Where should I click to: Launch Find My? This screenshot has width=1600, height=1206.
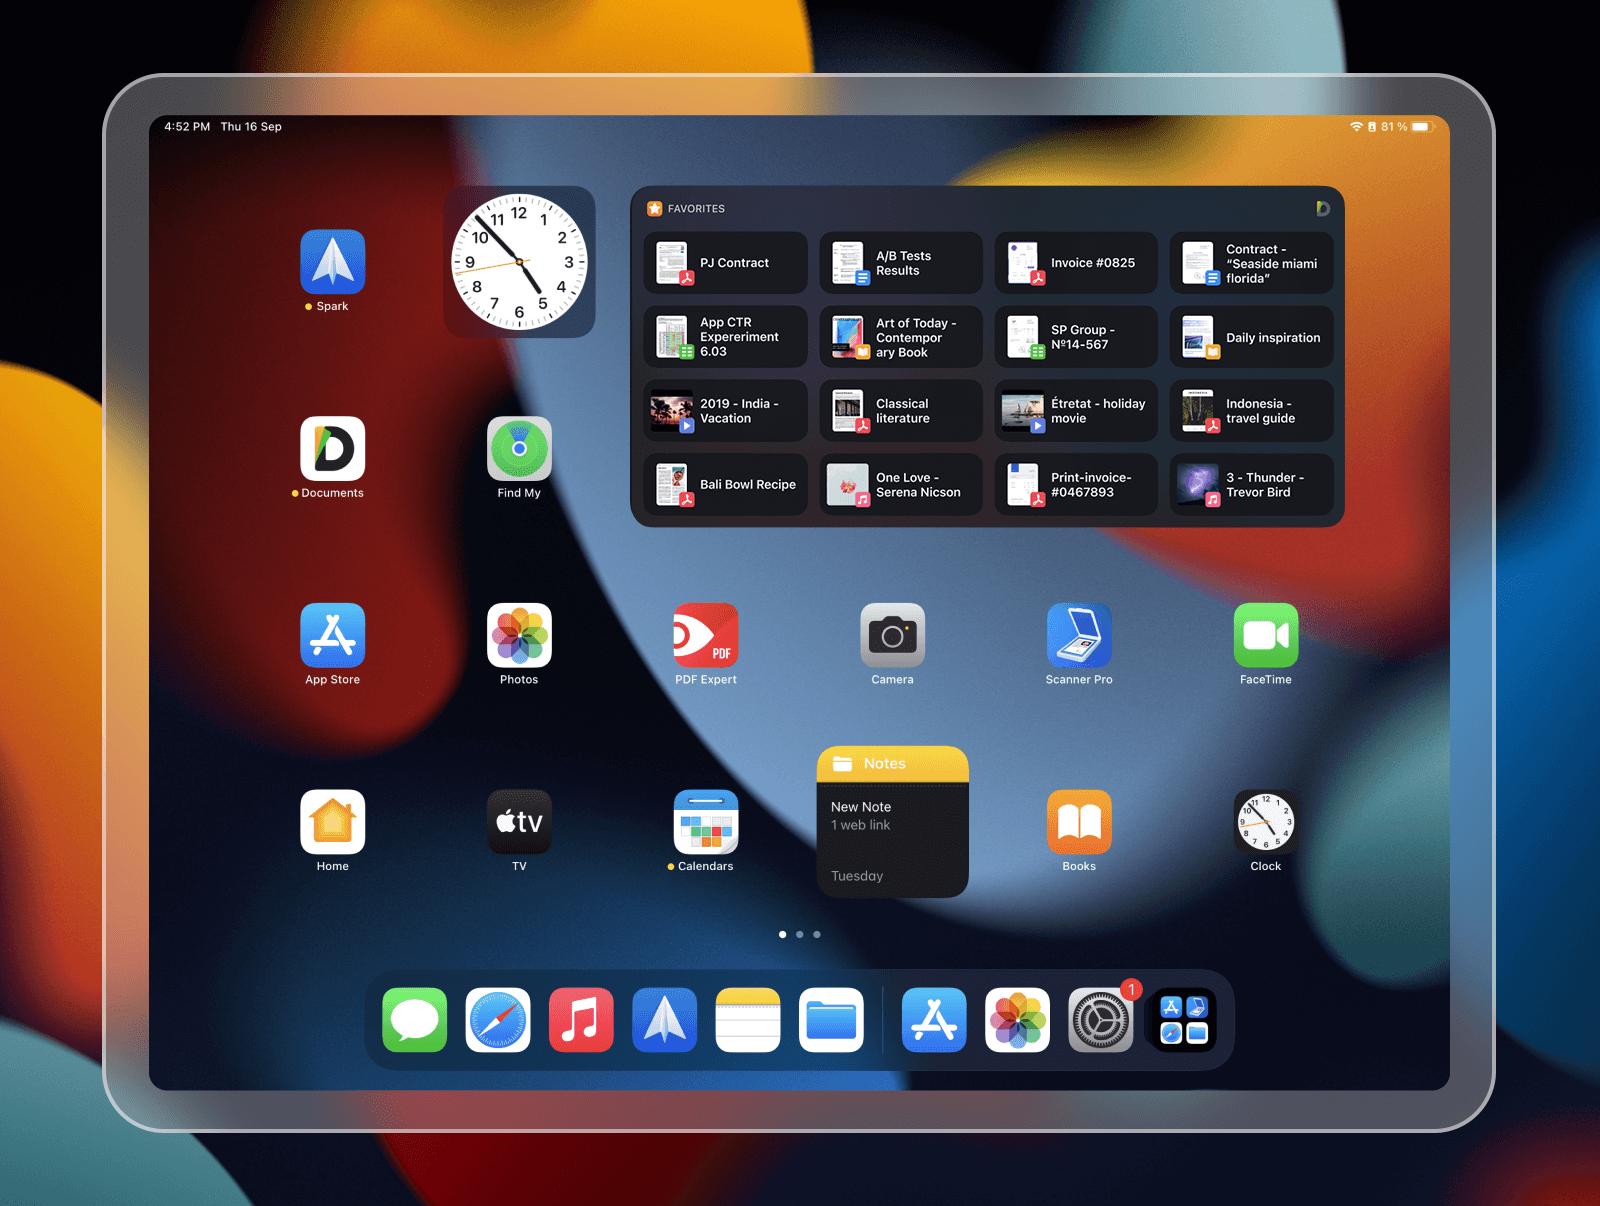click(519, 451)
